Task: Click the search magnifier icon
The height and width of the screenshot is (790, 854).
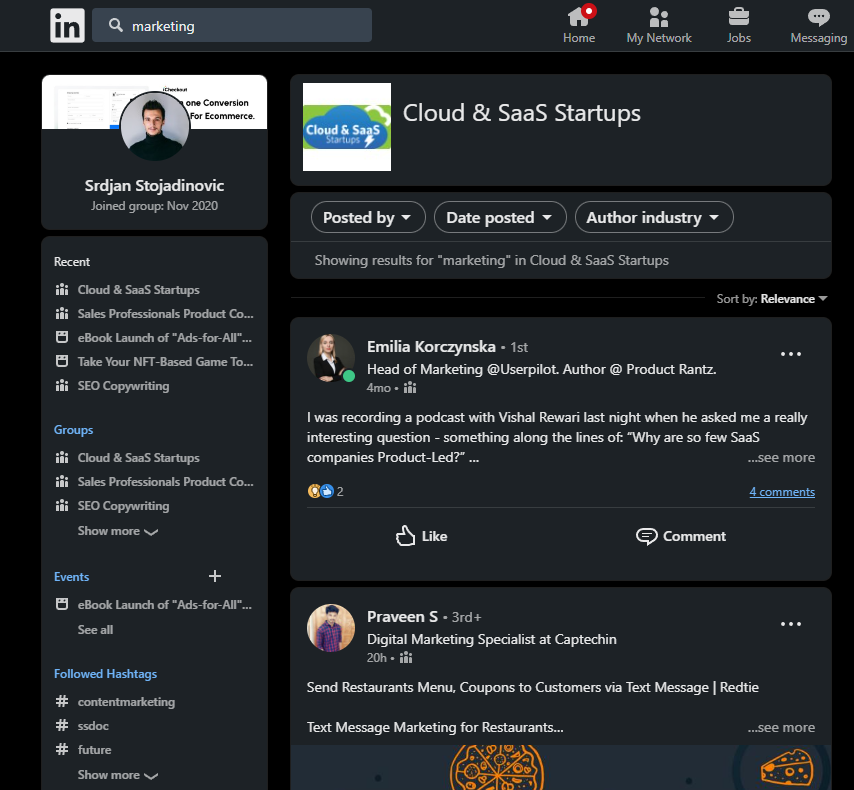Action: tap(115, 25)
